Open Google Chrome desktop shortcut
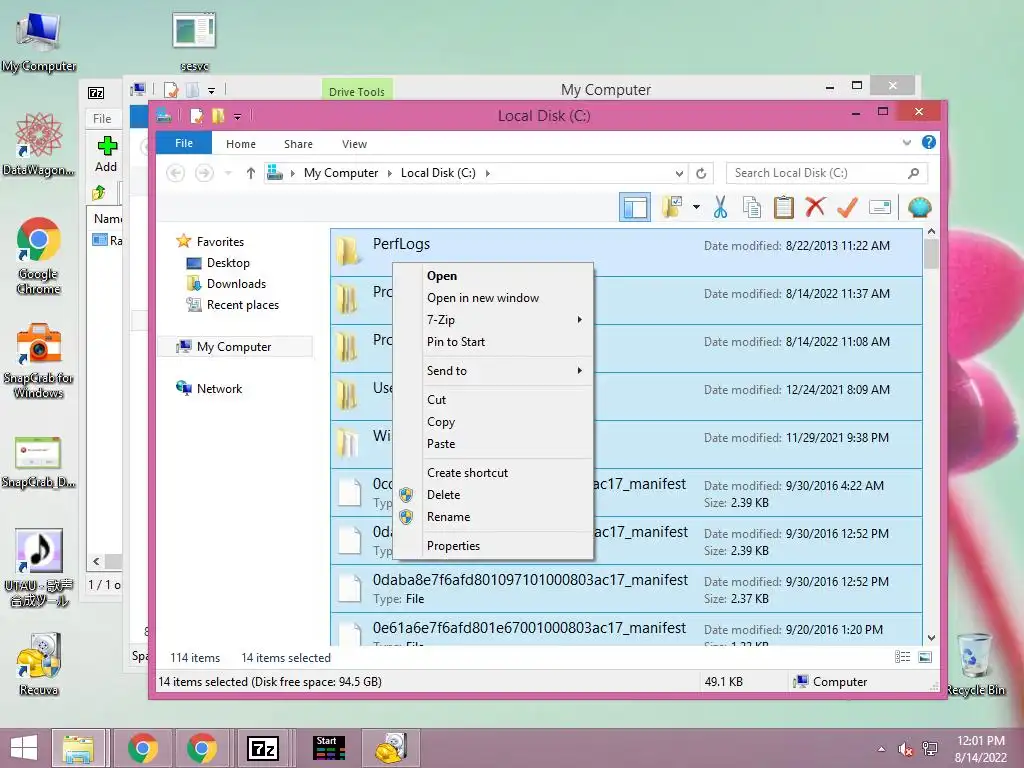 coord(39,256)
